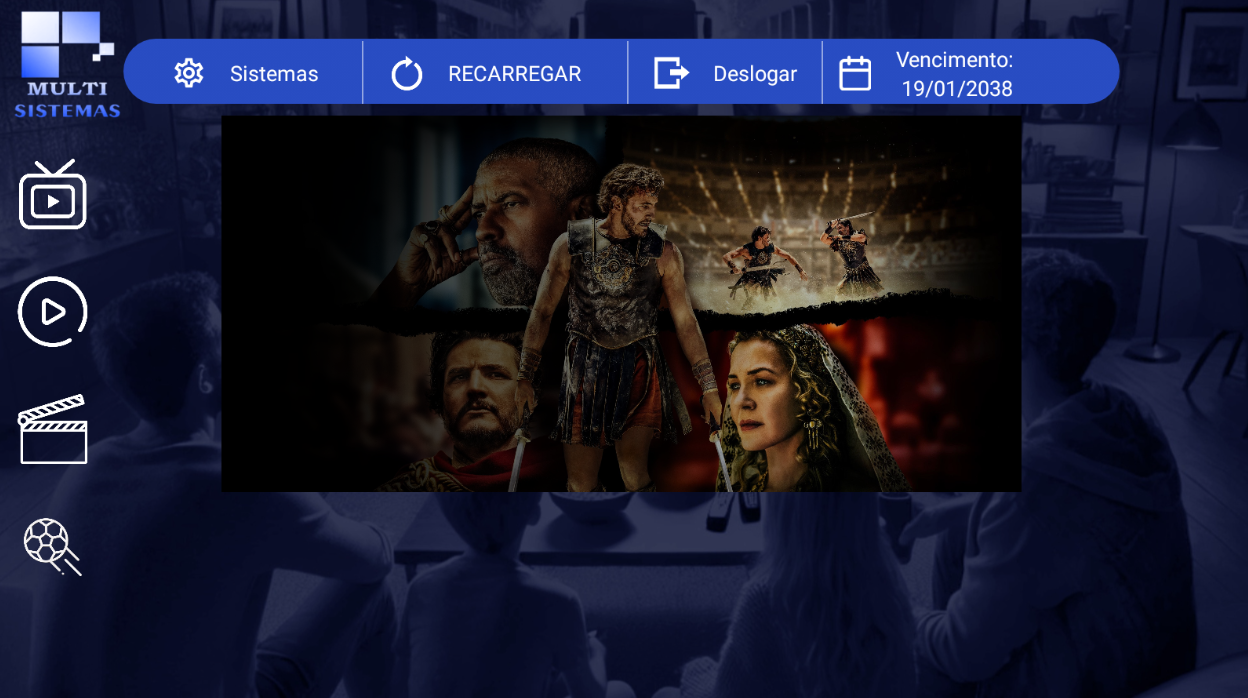Open the soccer ball sports icon
This screenshot has width=1248, height=698.
pyautogui.click(x=53, y=546)
